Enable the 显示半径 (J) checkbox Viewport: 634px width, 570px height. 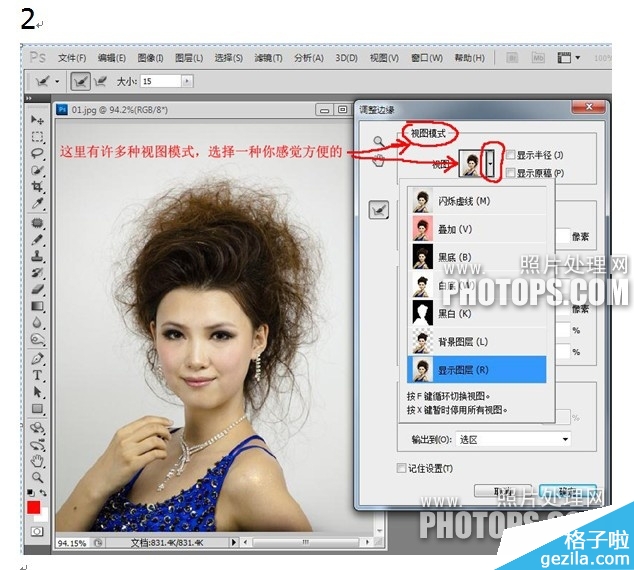[511, 155]
